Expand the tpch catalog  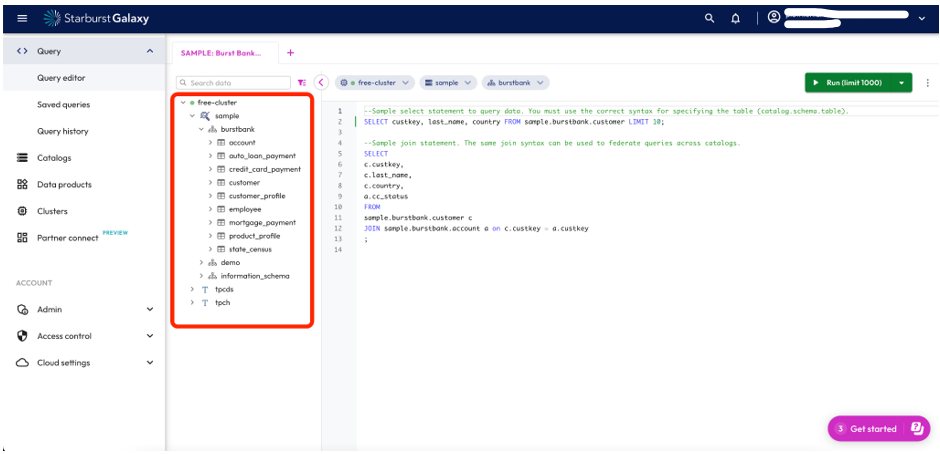pyautogui.click(x=192, y=302)
